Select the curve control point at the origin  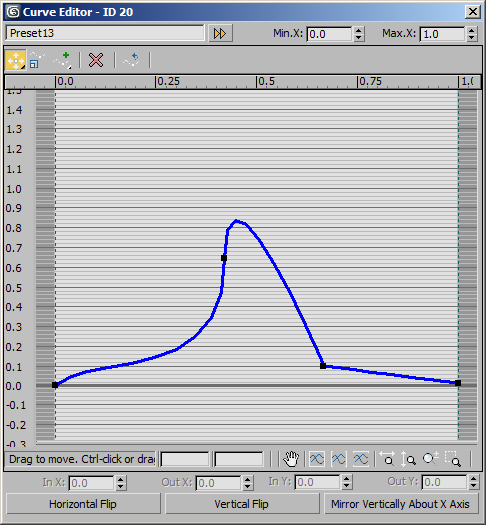click(55, 385)
